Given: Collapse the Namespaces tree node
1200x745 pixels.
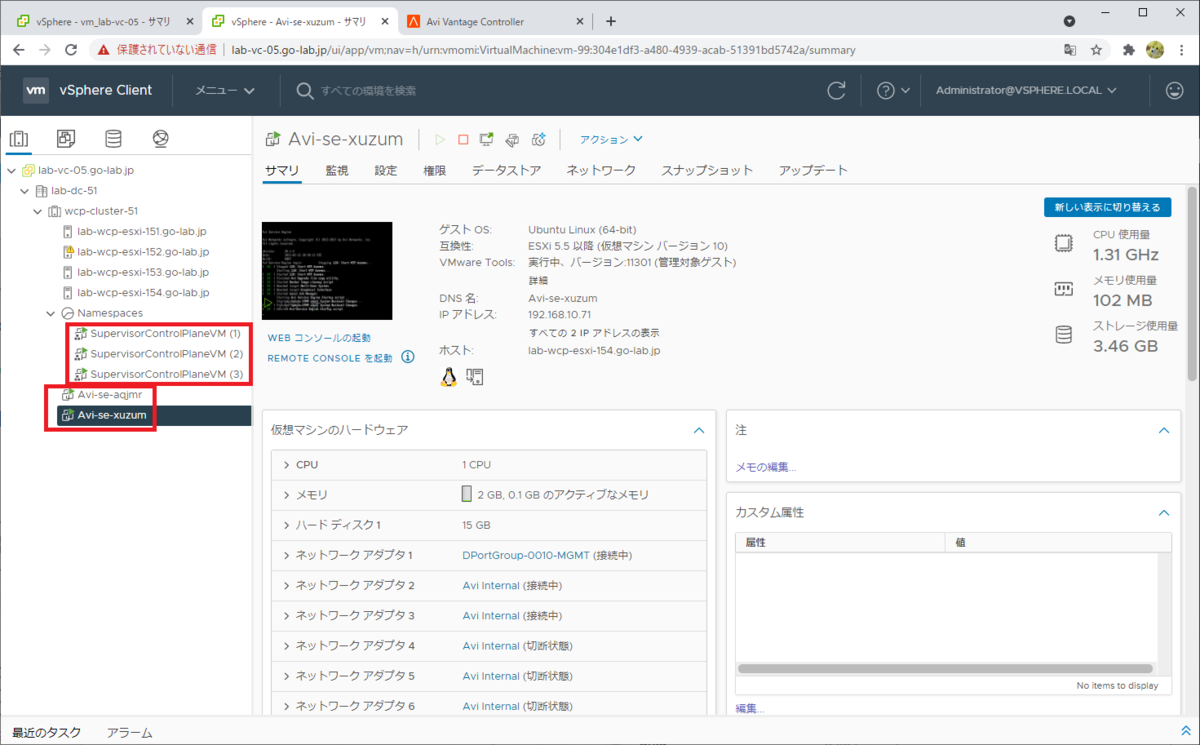Looking at the screenshot, I should point(50,312).
